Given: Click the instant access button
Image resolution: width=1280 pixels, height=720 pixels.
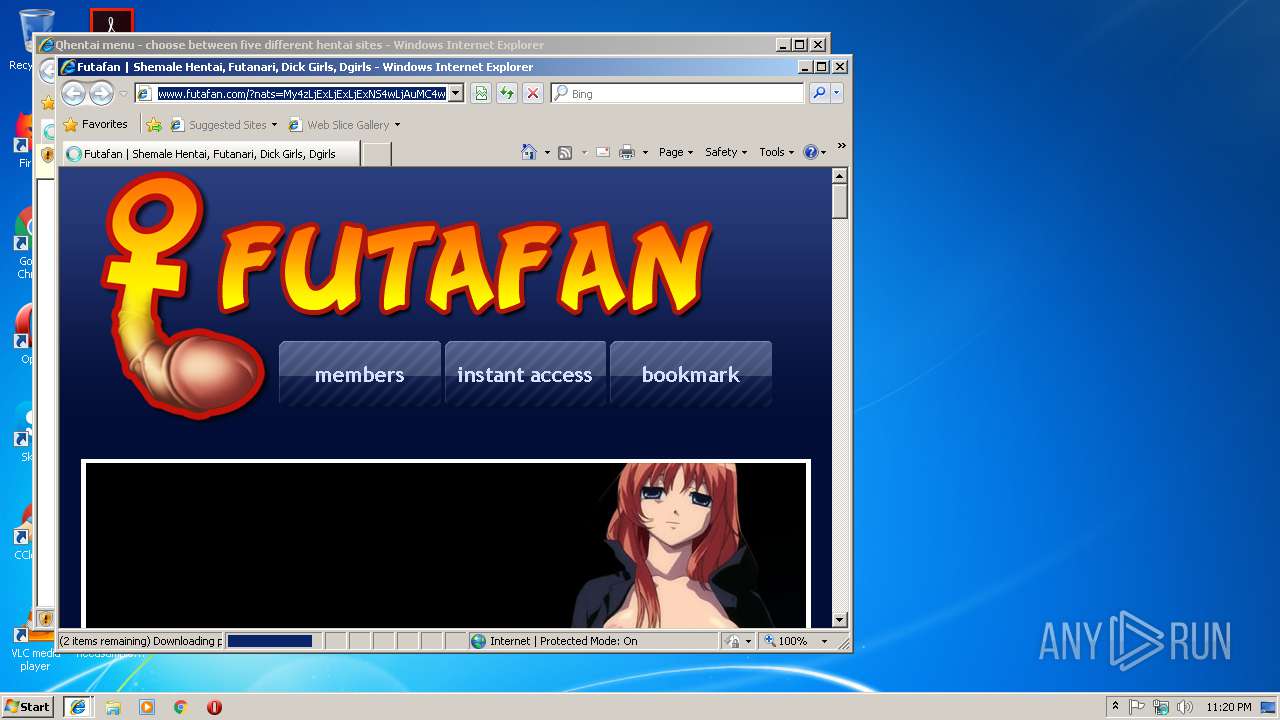Looking at the screenshot, I should 525,374.
